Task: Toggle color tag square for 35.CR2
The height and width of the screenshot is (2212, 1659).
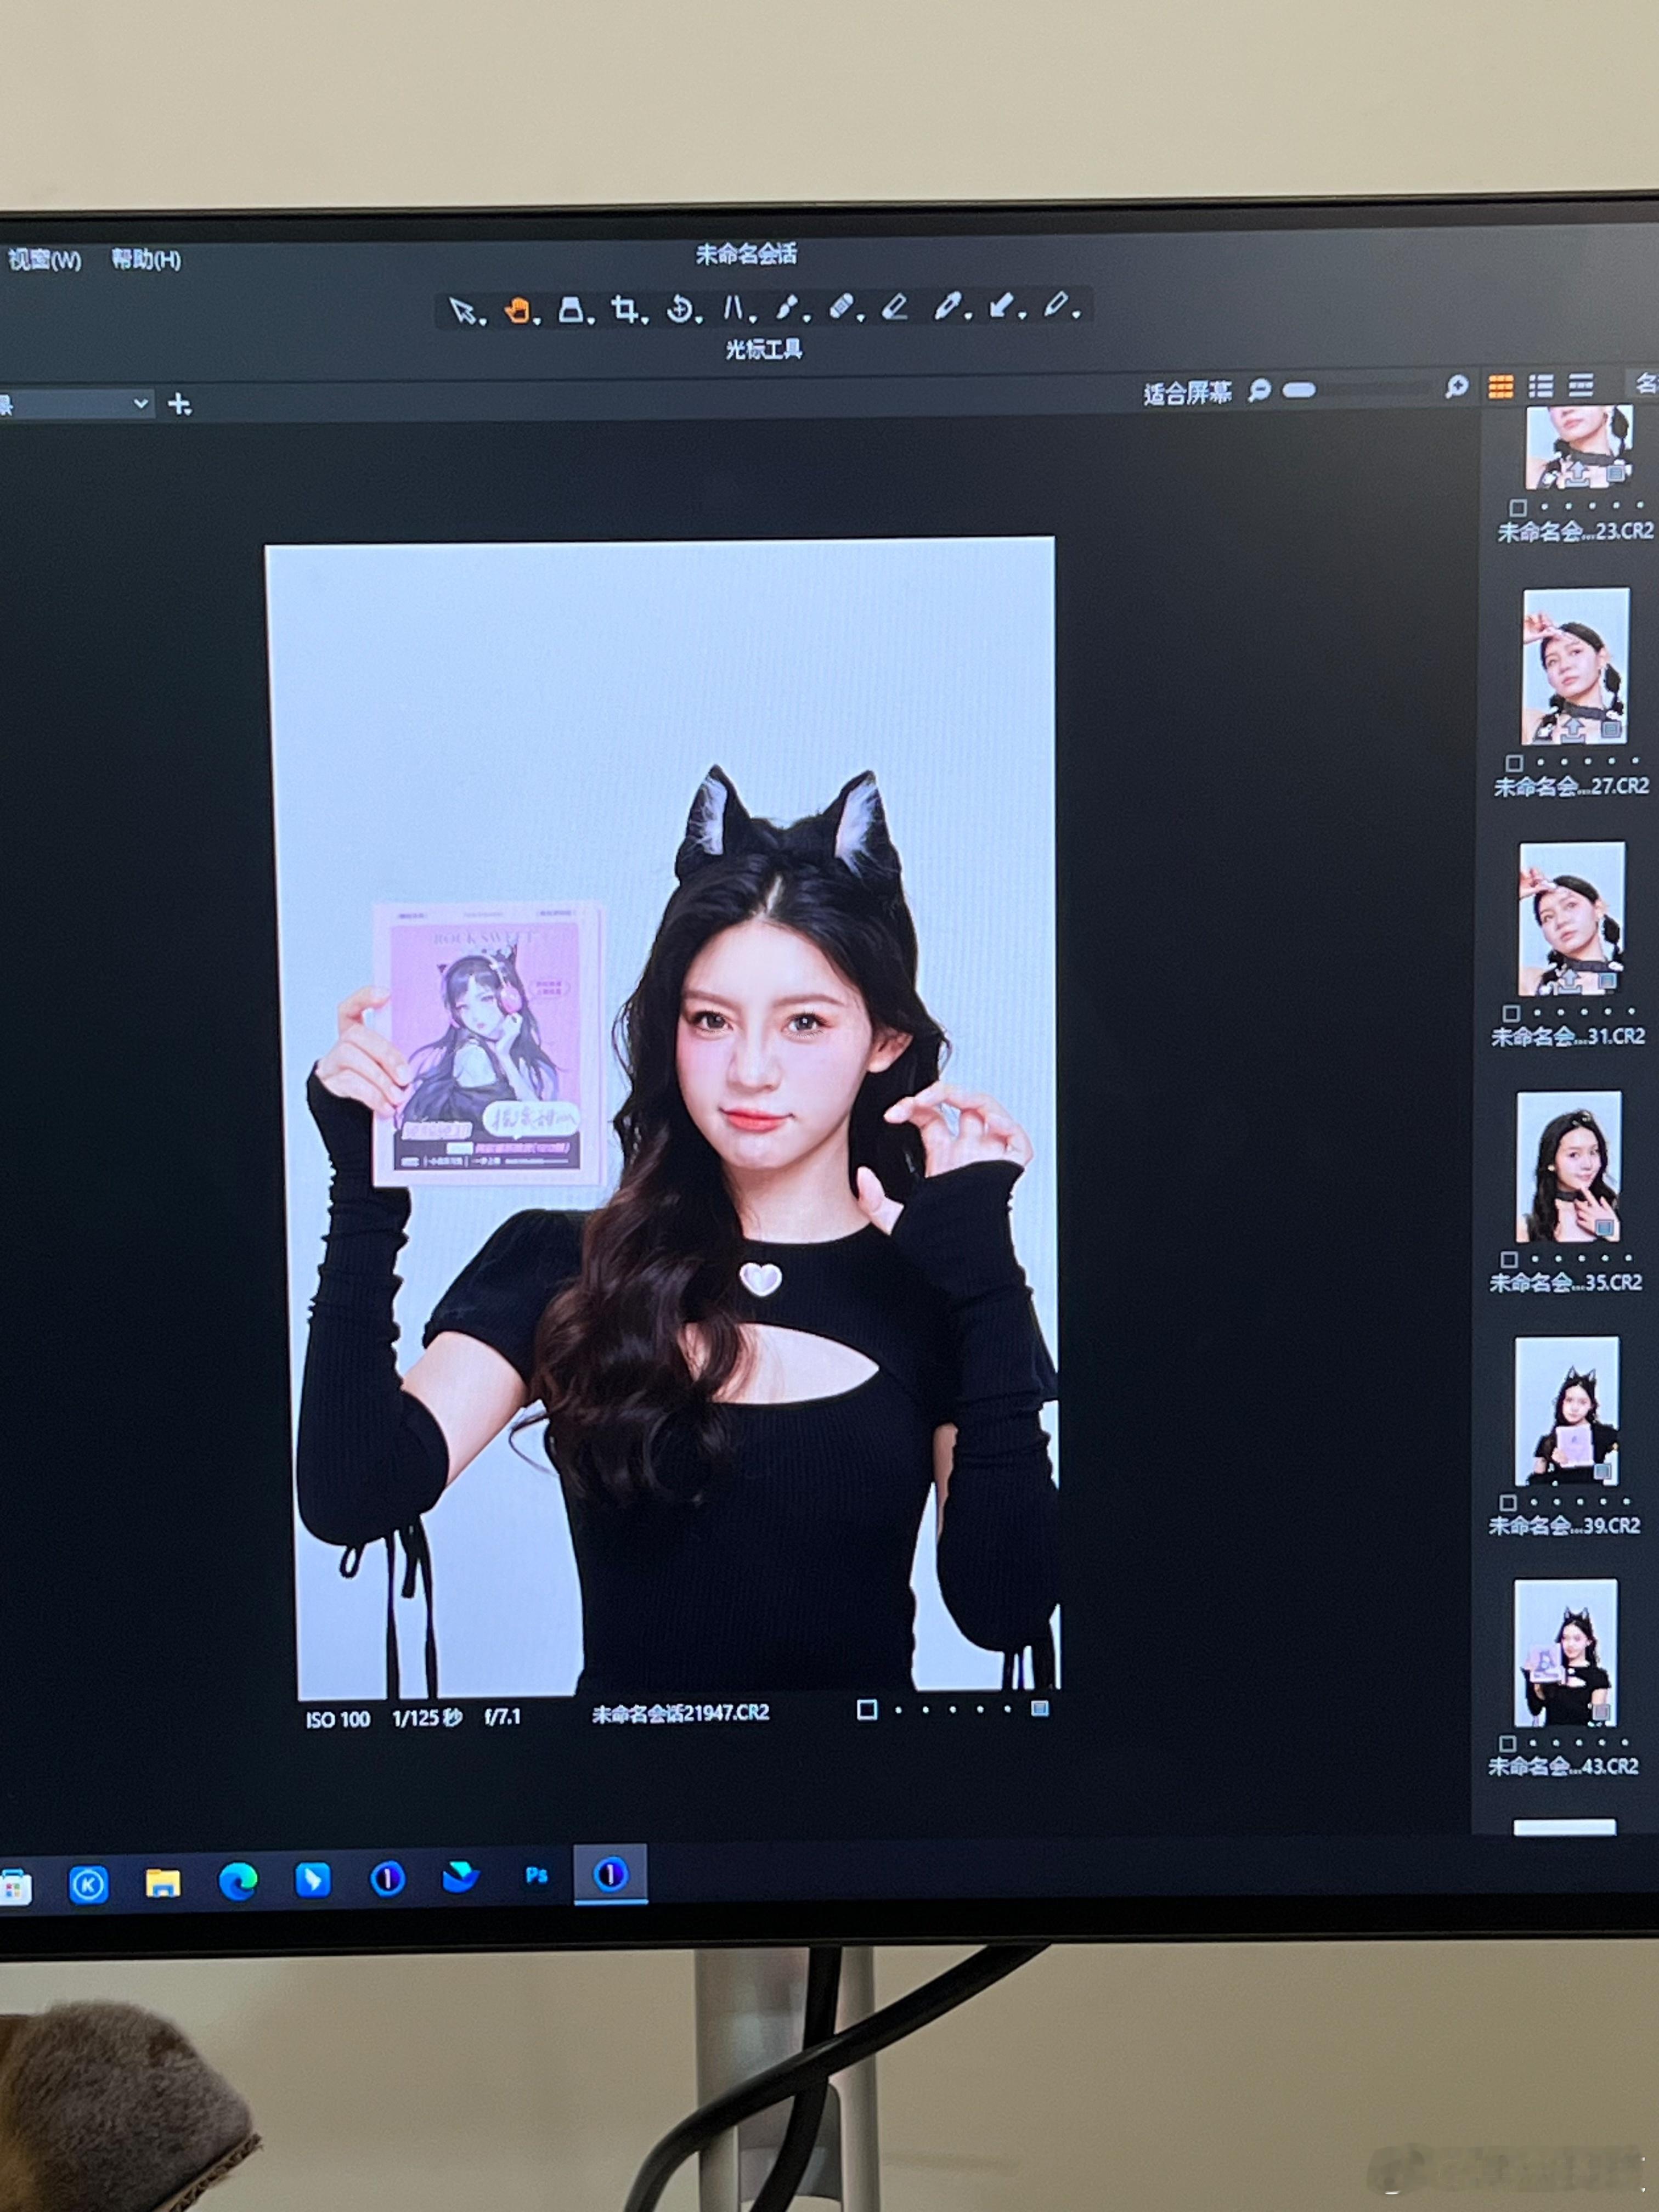Action: coord(1509,1259)
